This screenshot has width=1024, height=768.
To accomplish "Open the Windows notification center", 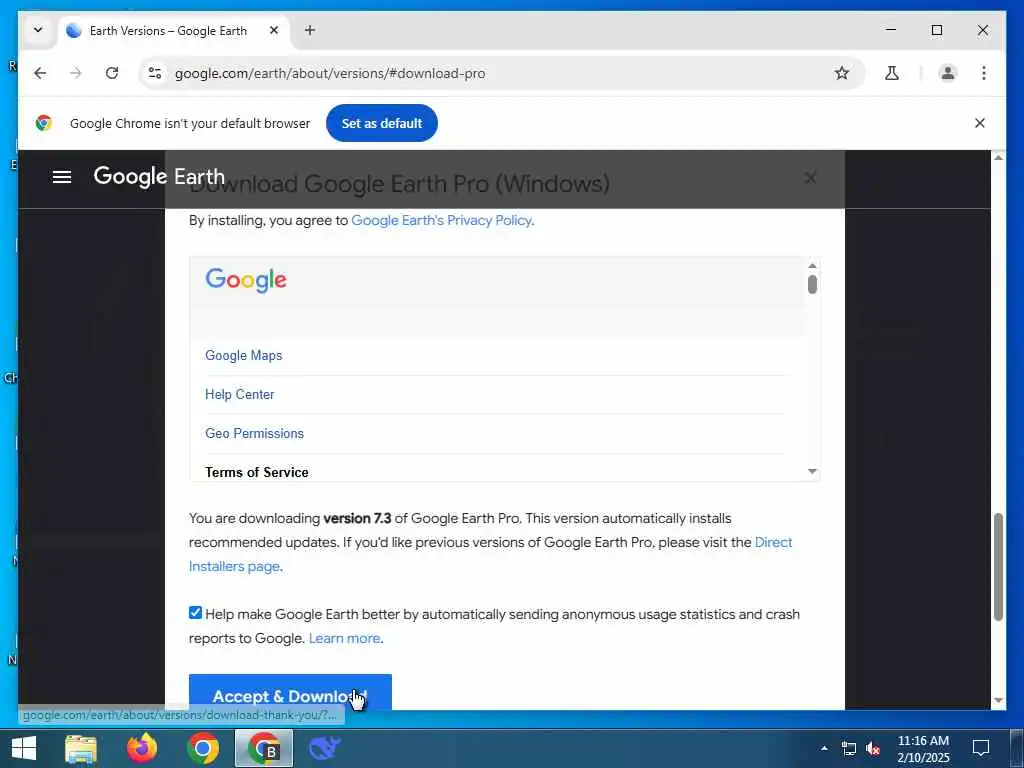I will pyautogui.click(x=981, y=748).
